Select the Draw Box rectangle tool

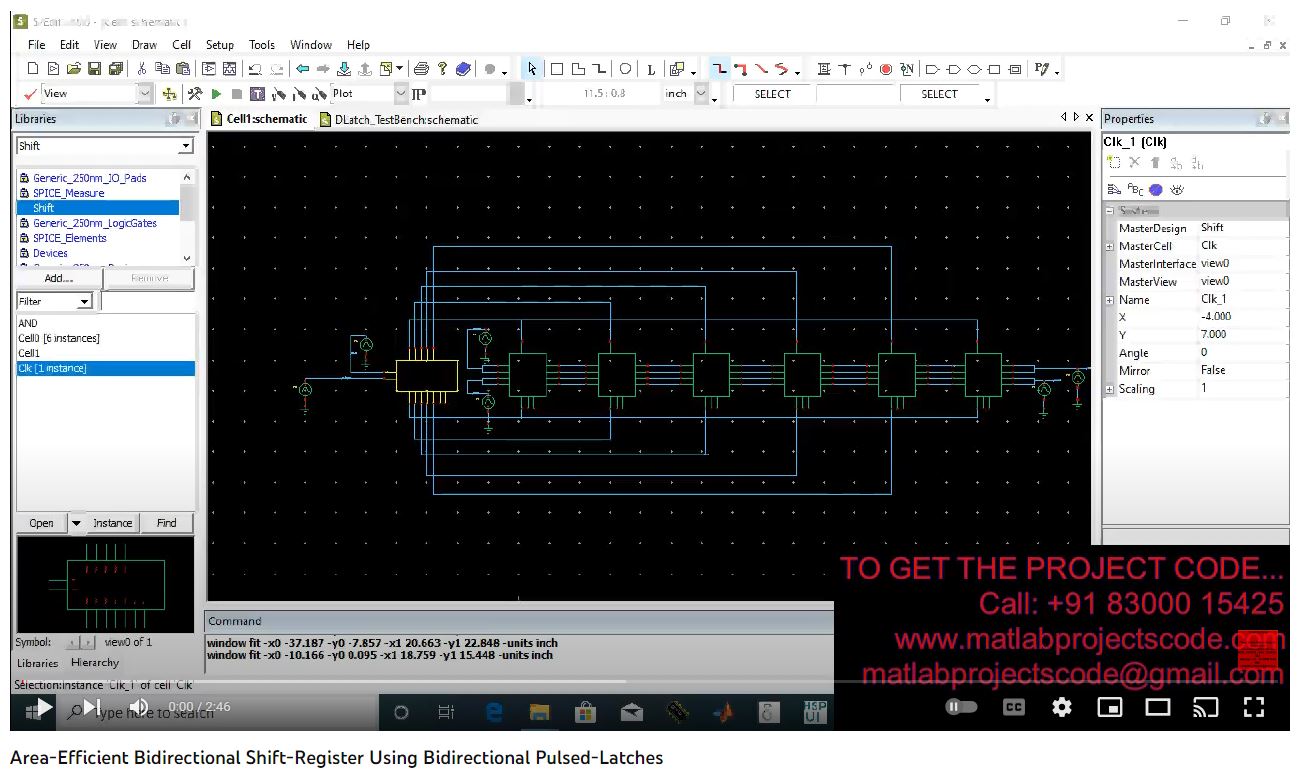(557, 69)
